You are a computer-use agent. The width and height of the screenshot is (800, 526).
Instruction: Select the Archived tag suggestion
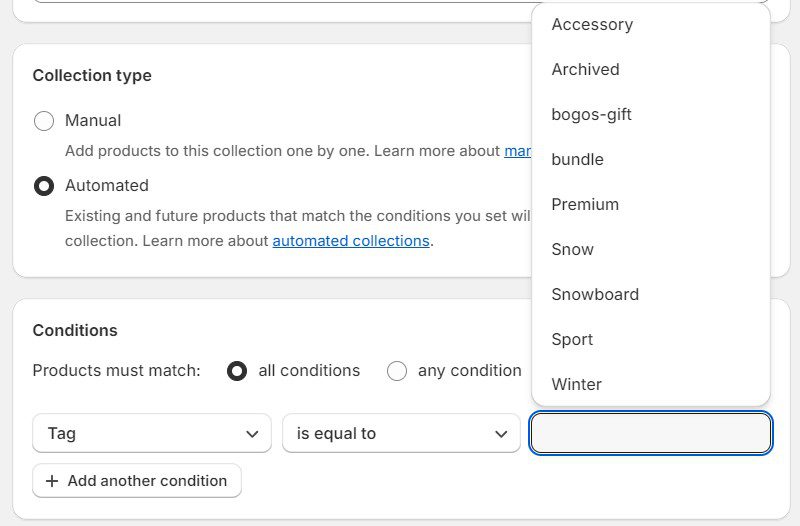click(586, 70)
